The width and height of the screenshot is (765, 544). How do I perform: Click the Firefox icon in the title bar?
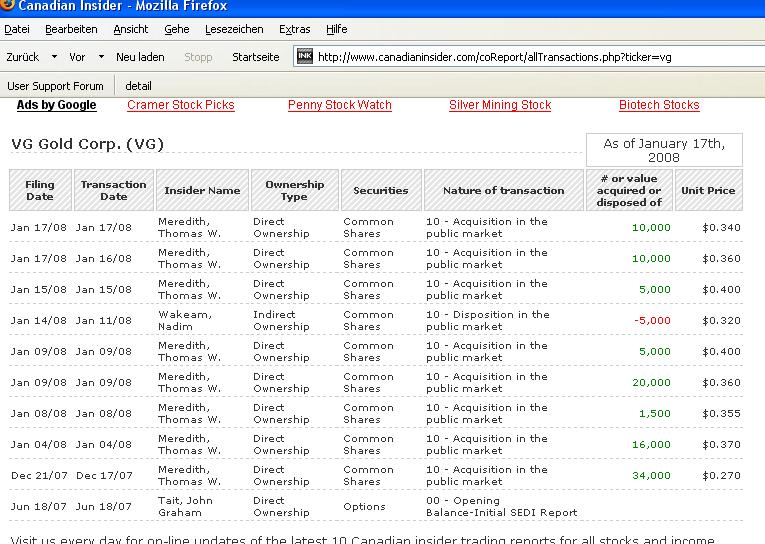pyautogui.click(x=8, y=5)
